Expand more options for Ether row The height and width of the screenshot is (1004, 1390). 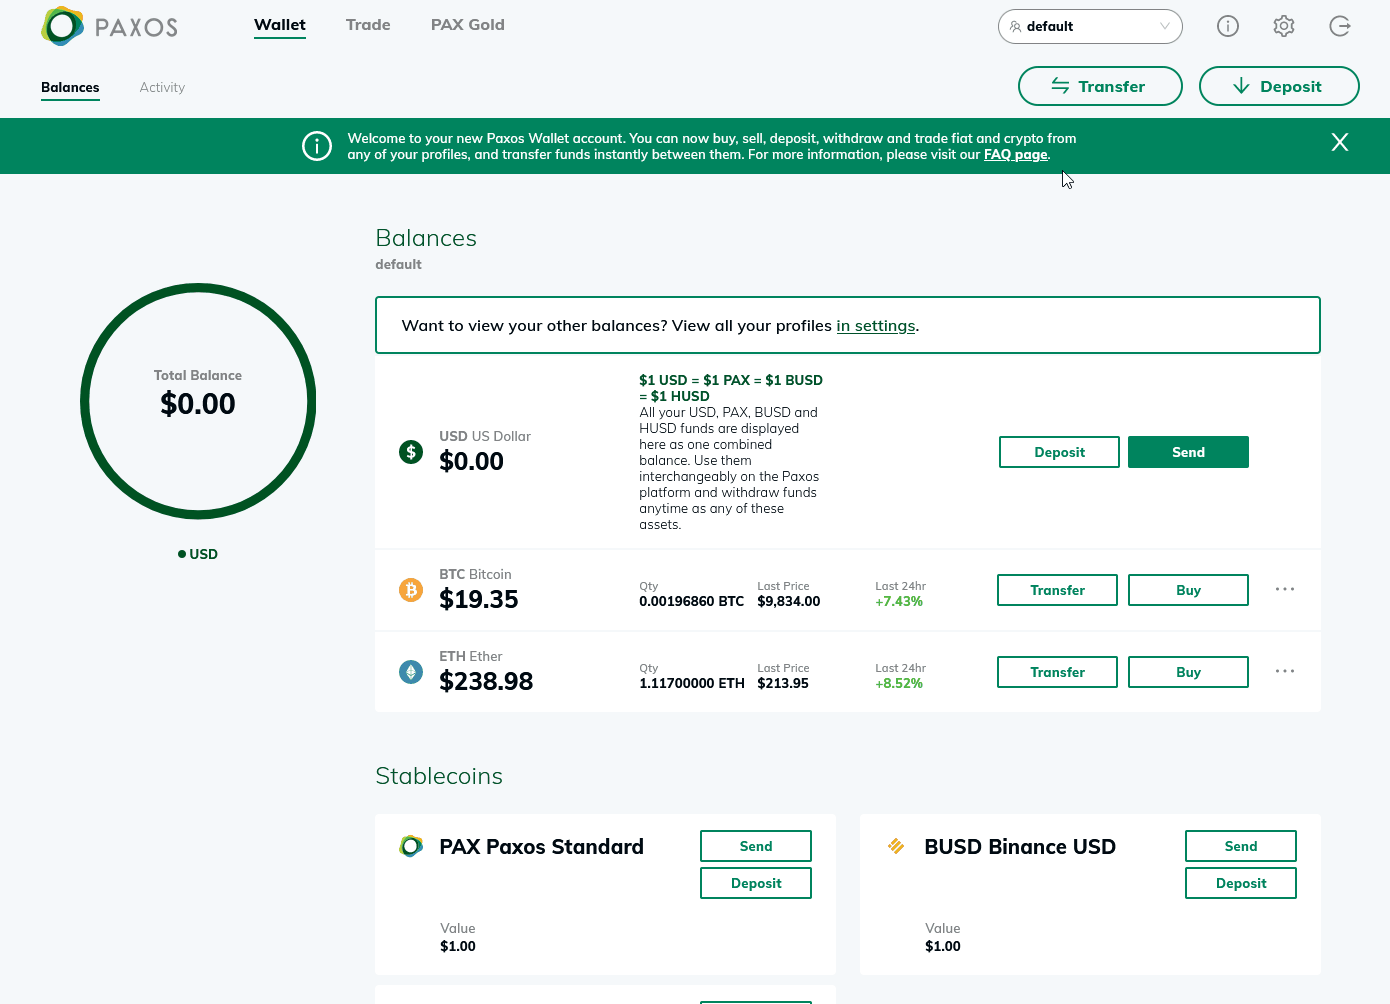1284,672
